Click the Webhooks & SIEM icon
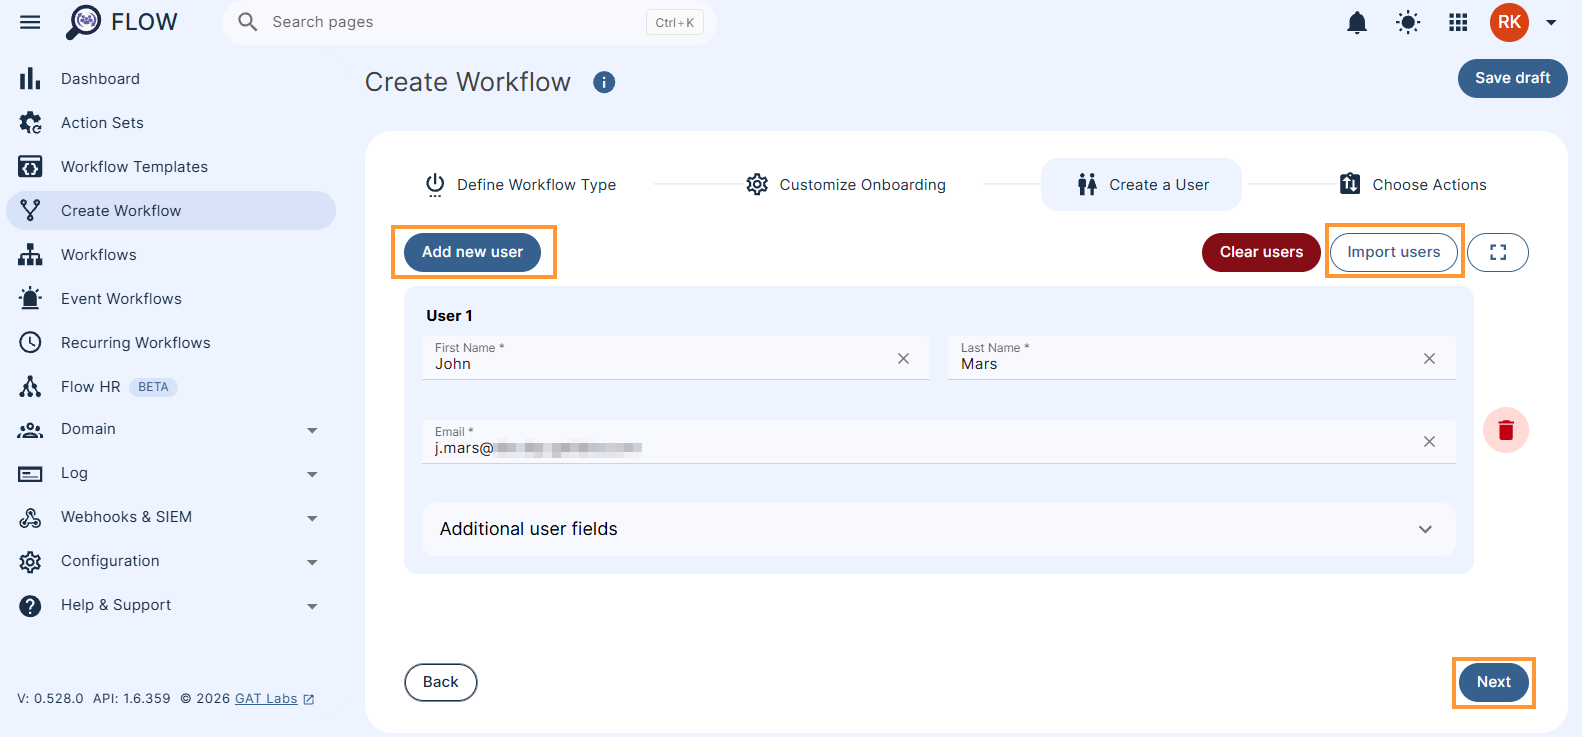Screen dimensions: 1582x737 (30, 518)
